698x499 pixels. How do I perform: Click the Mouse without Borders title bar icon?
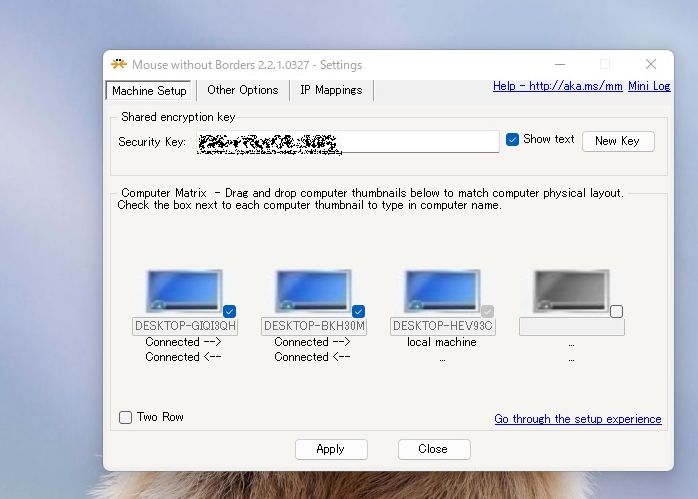click(x=119, y=64)
